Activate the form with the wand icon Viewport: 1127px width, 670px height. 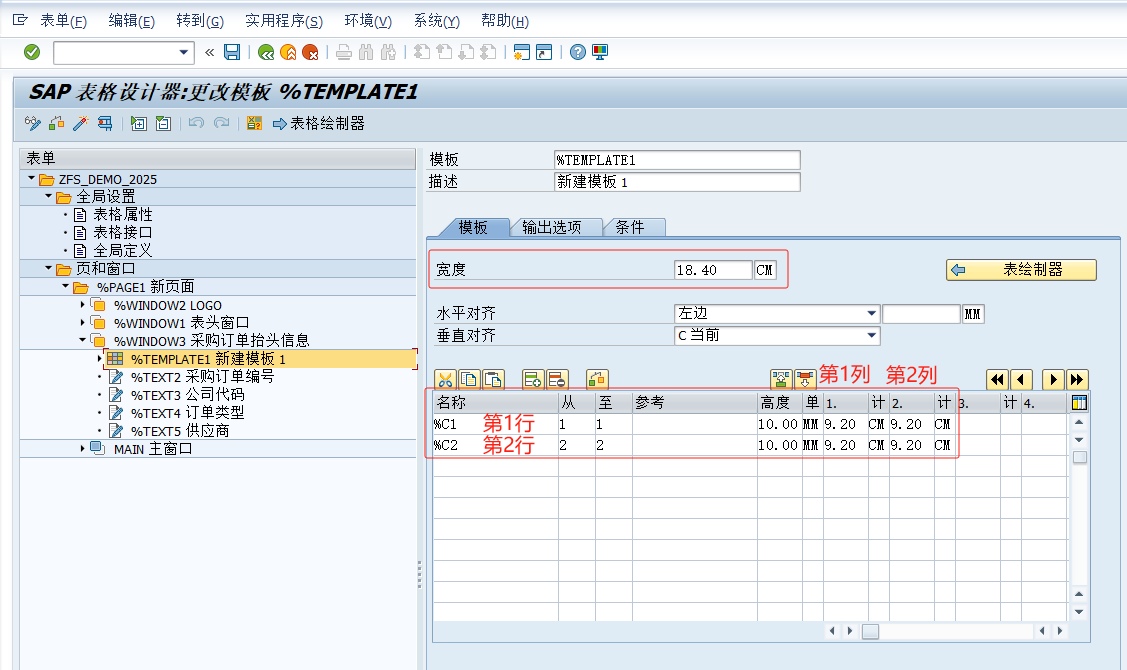(x=80, y=124)
